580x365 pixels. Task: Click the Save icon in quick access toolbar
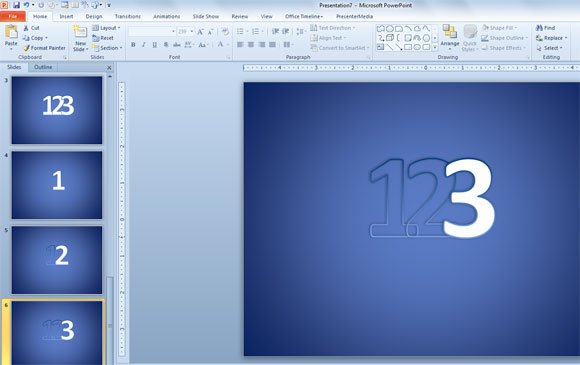16,5
